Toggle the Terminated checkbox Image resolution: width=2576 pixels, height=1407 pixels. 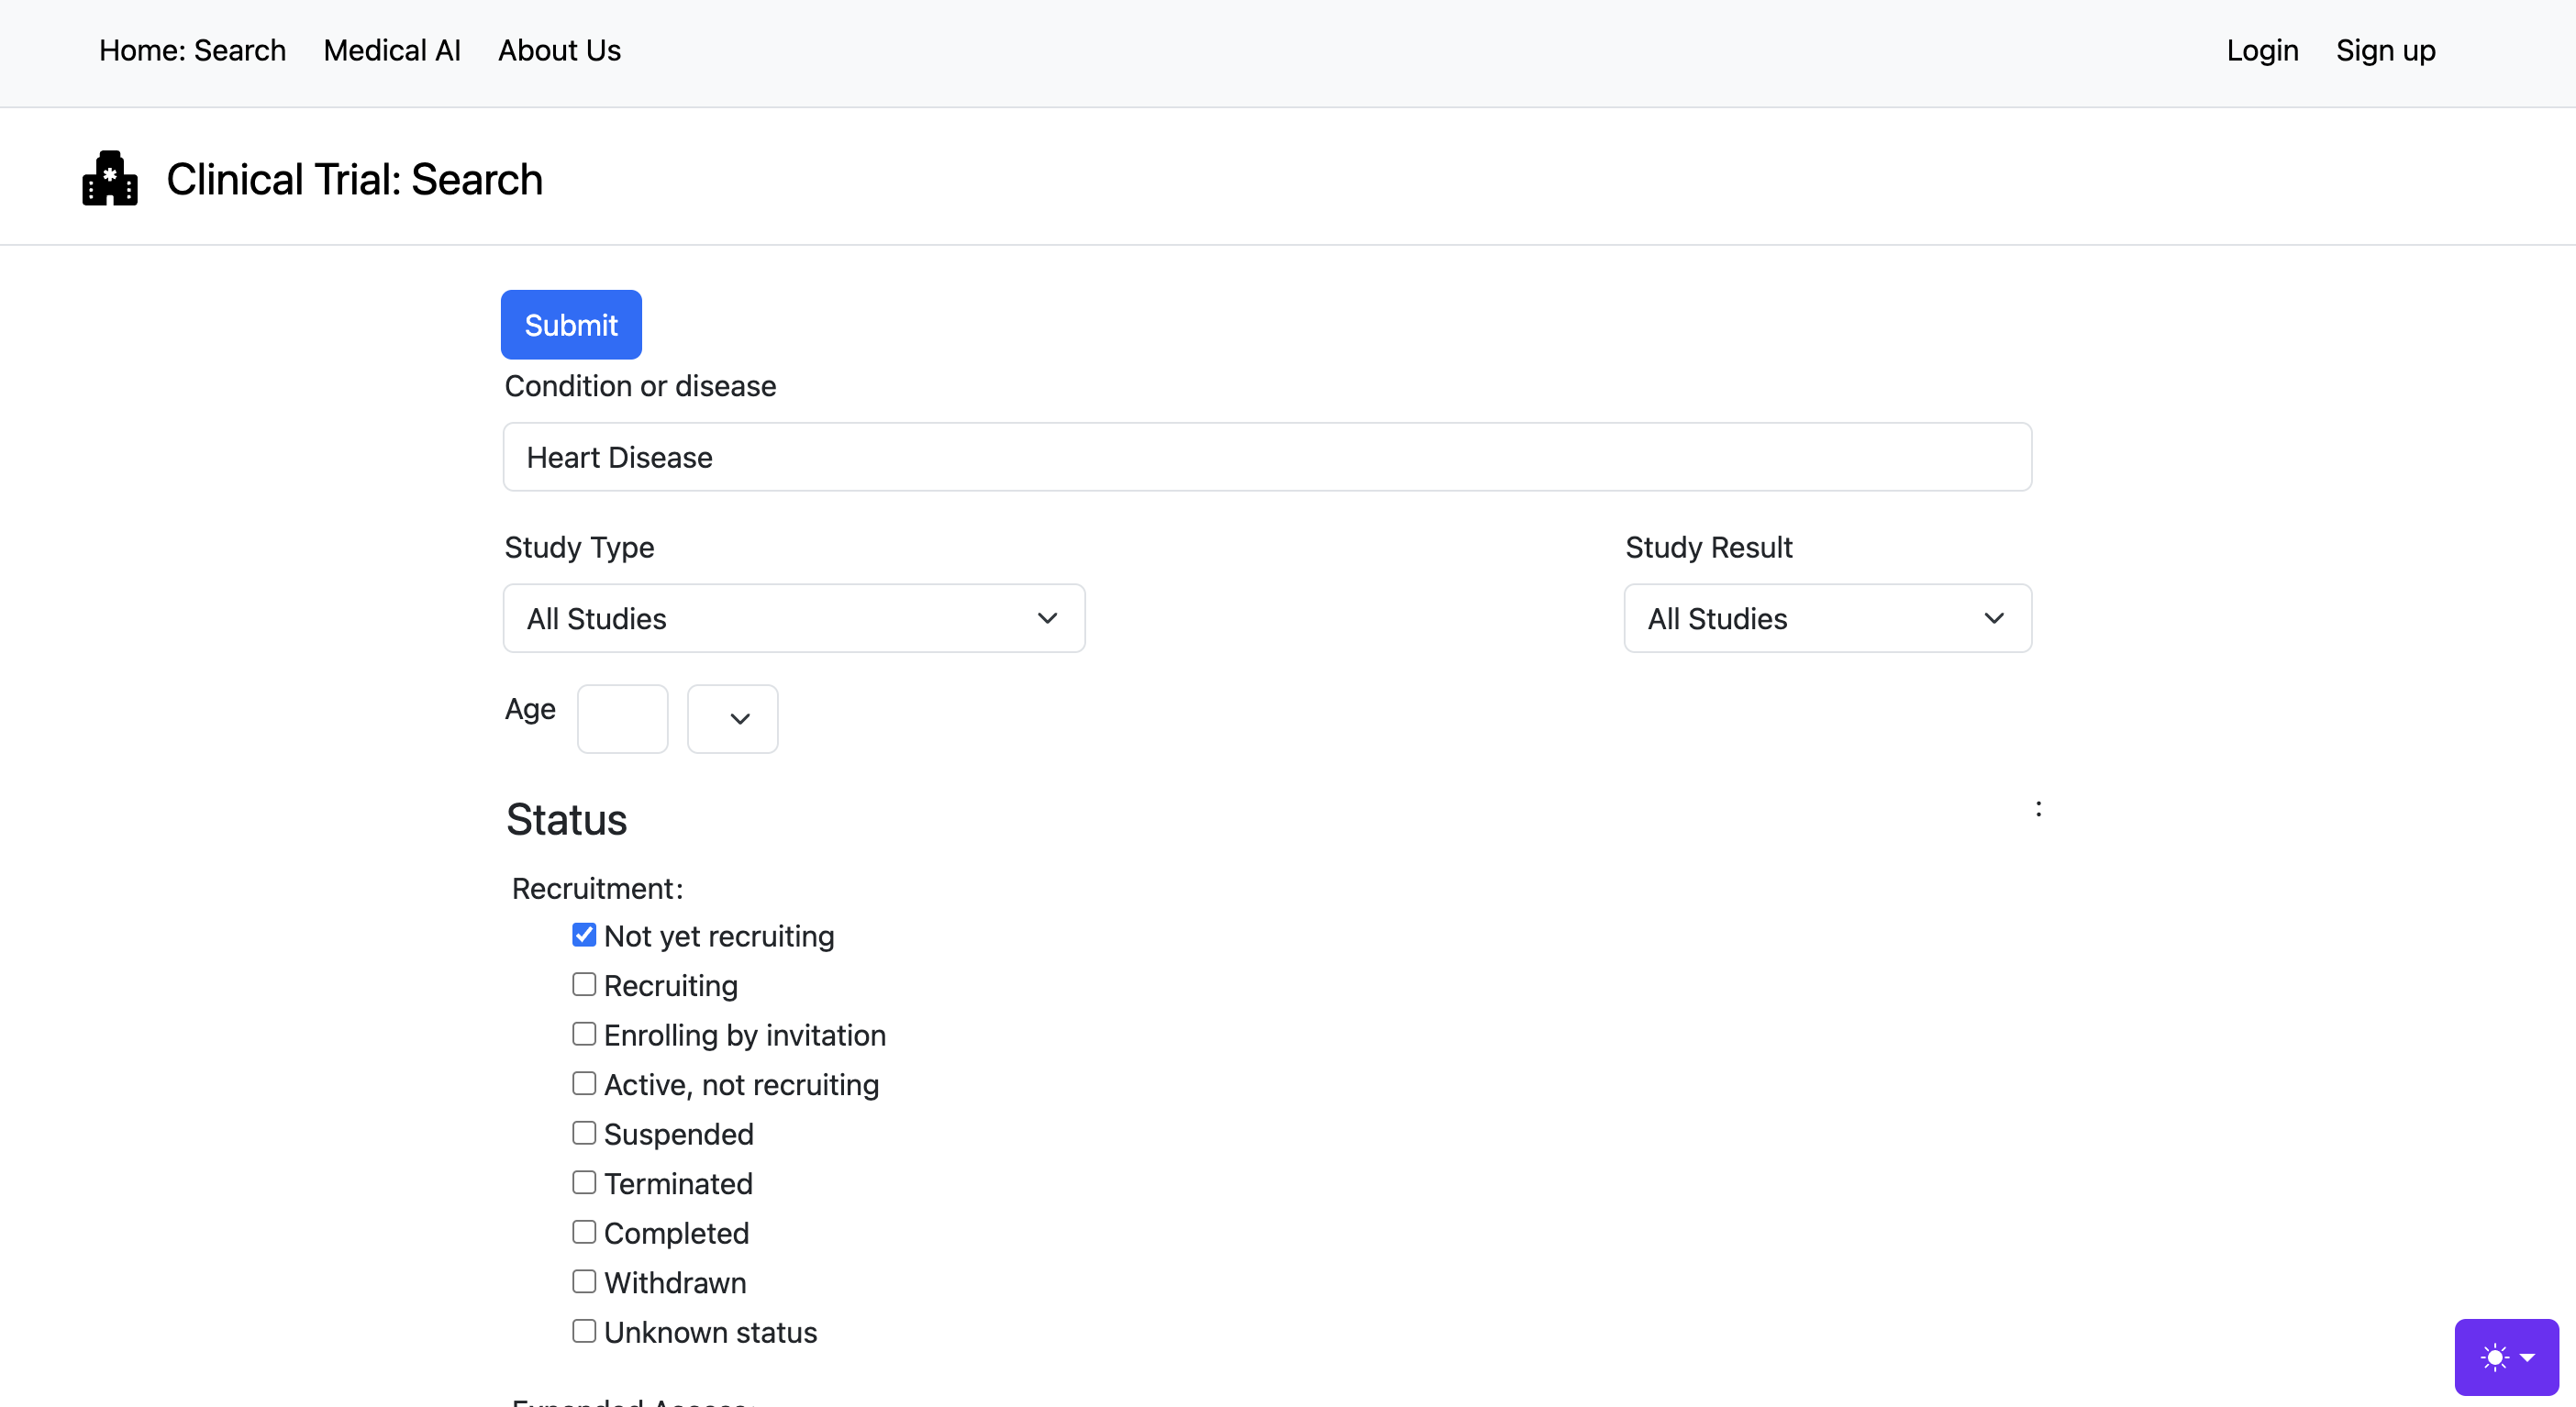coord(584,1182)
